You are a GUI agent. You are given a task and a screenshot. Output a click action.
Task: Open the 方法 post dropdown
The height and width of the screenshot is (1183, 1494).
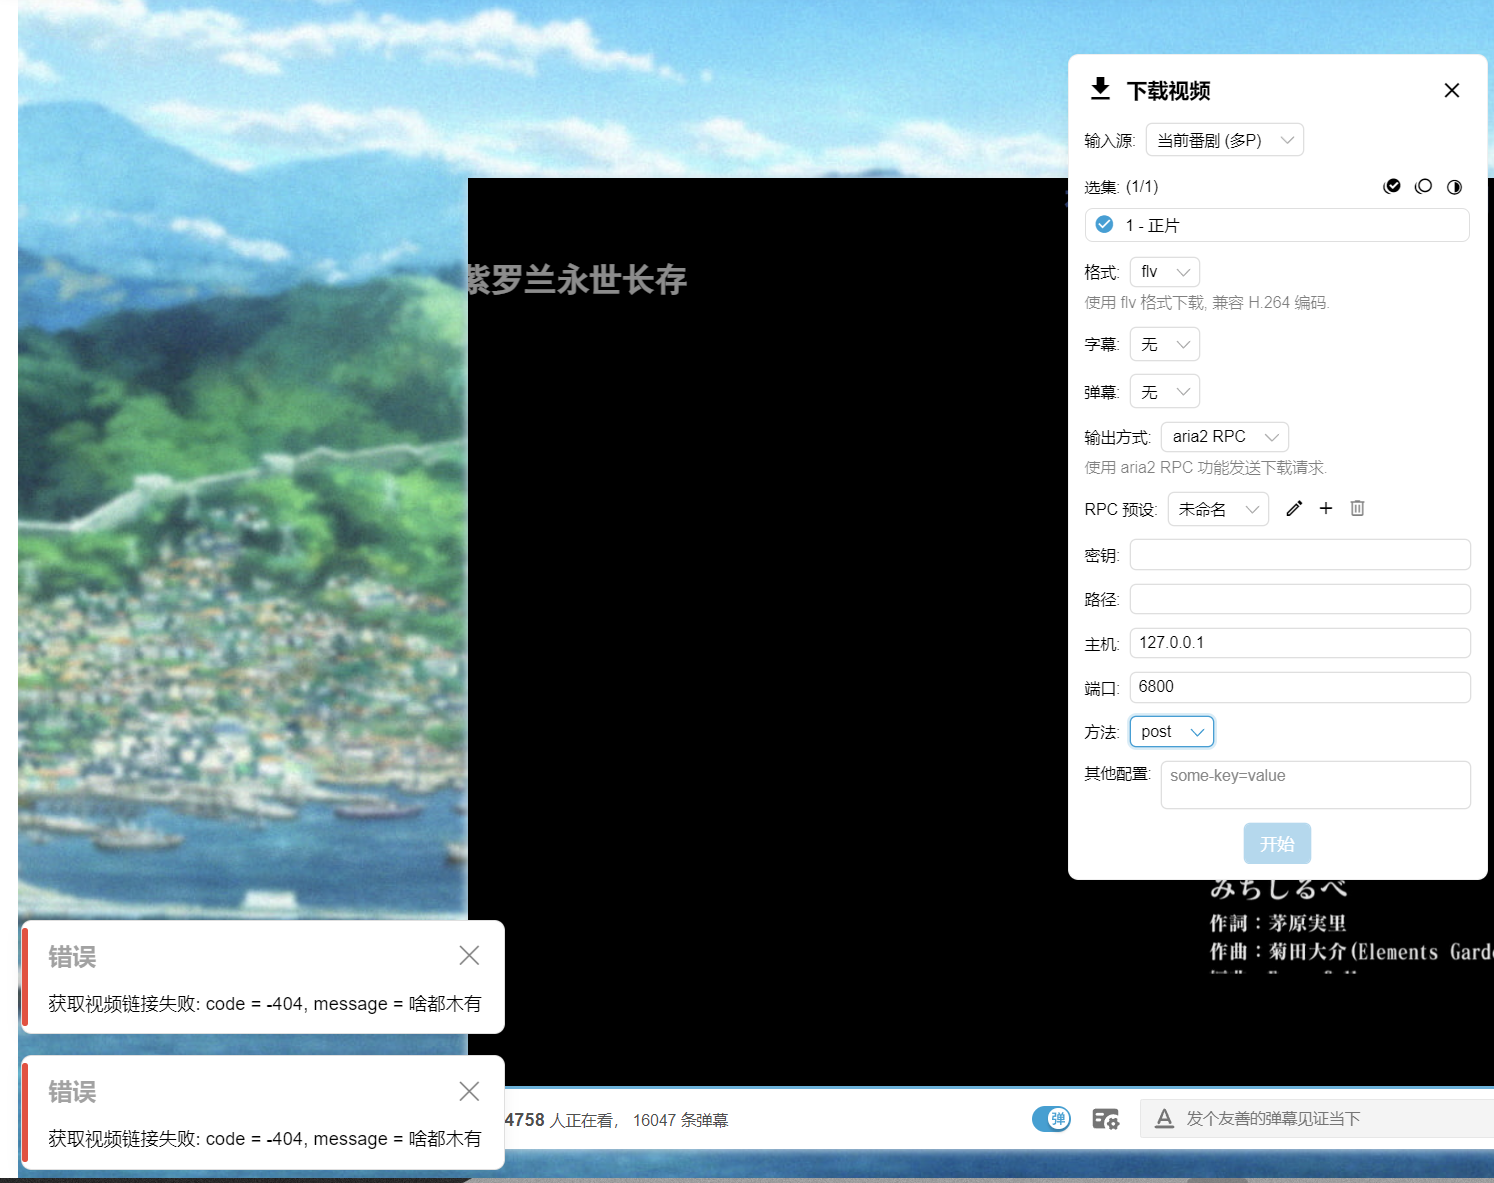(1172, 732)
